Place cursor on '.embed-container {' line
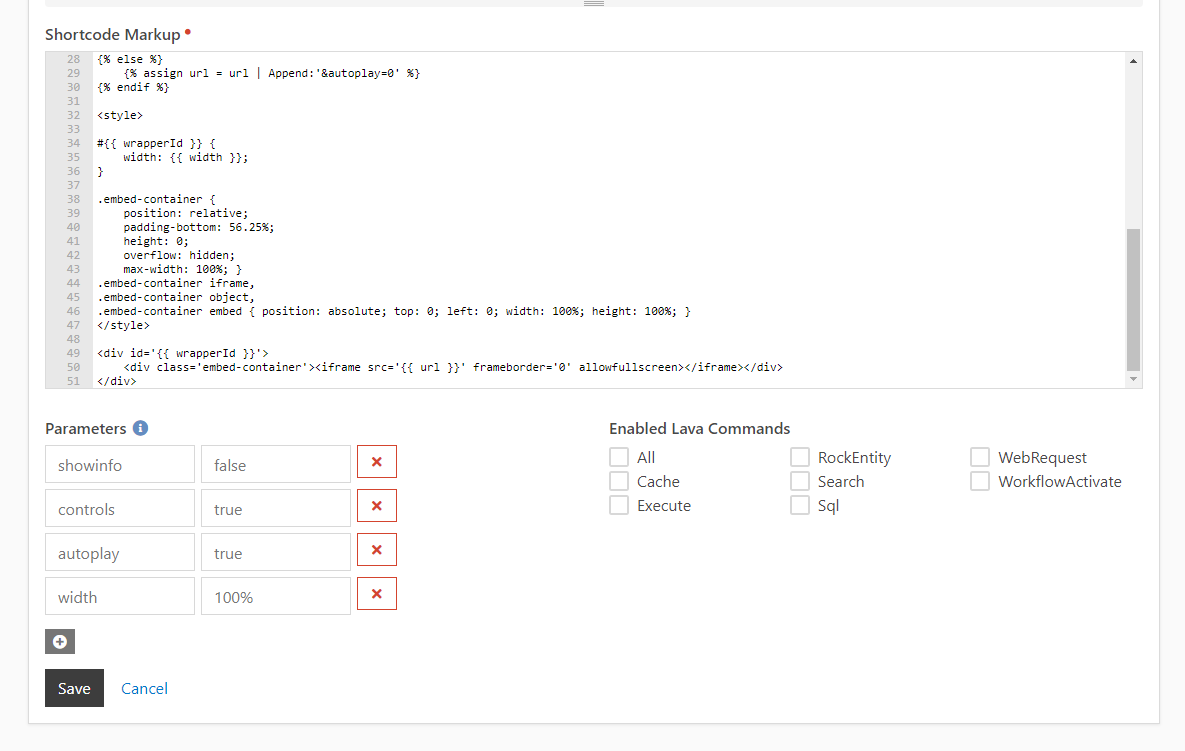The width and height of the screenshot is (1185, 751). coord(156,199)
